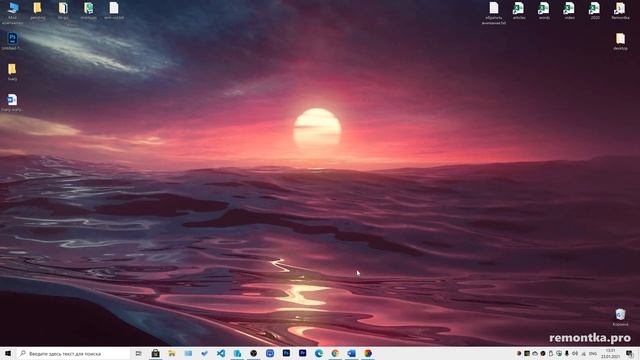Image resolution: width=640 pixels, height=360 pixels.
Task: Launch Microsoft Edge from the taskbar
Action: click(319, 353)
